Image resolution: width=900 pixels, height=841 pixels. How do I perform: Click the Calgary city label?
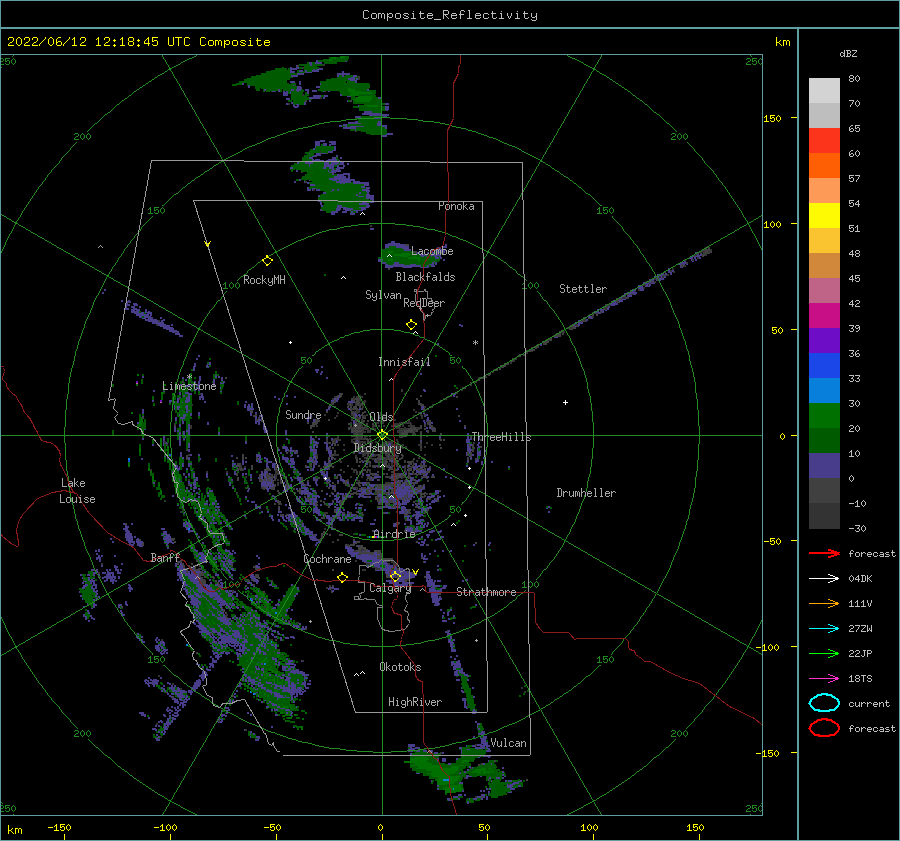coord(390,588)
